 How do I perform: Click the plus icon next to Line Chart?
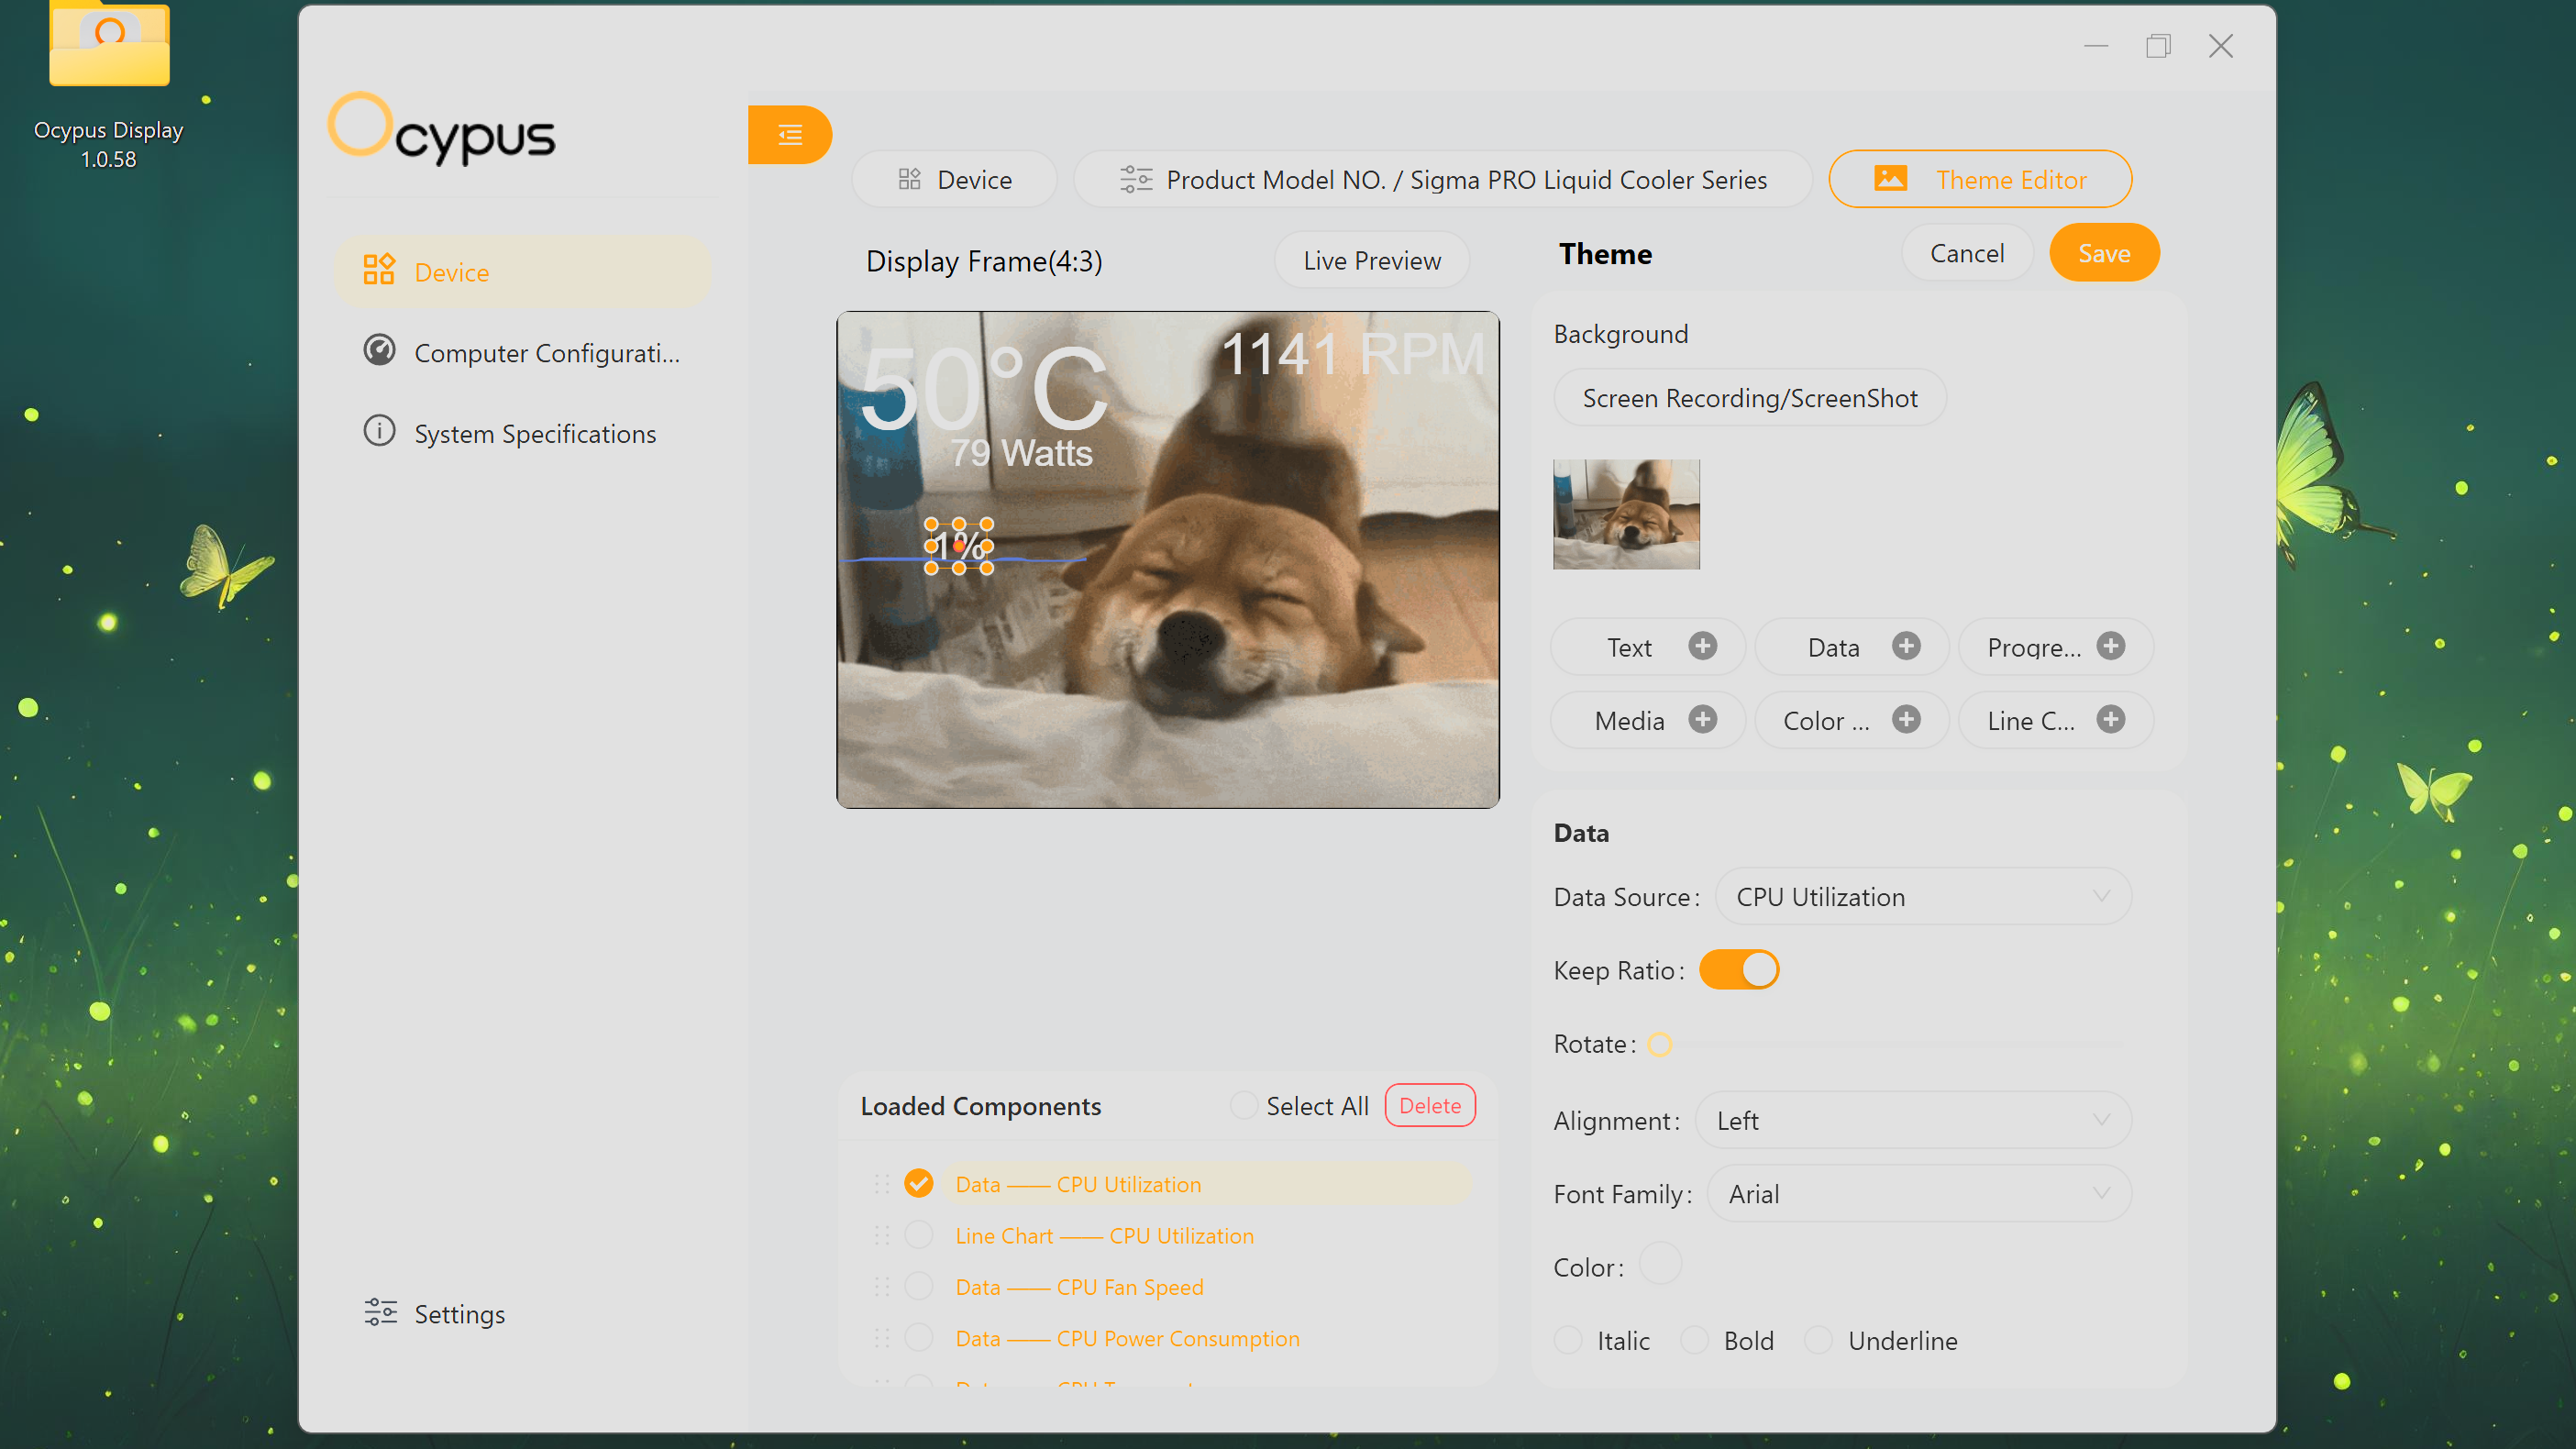pyautogui.click(x=2111, y=719)
